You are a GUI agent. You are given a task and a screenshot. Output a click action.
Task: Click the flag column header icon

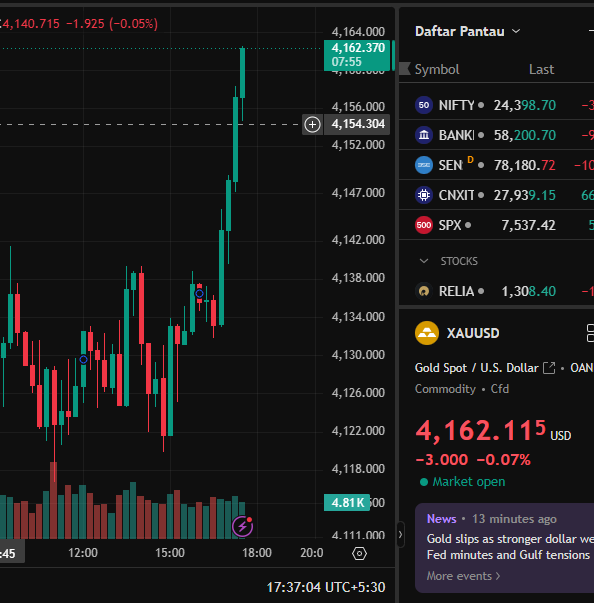click(x=405, y=69)
